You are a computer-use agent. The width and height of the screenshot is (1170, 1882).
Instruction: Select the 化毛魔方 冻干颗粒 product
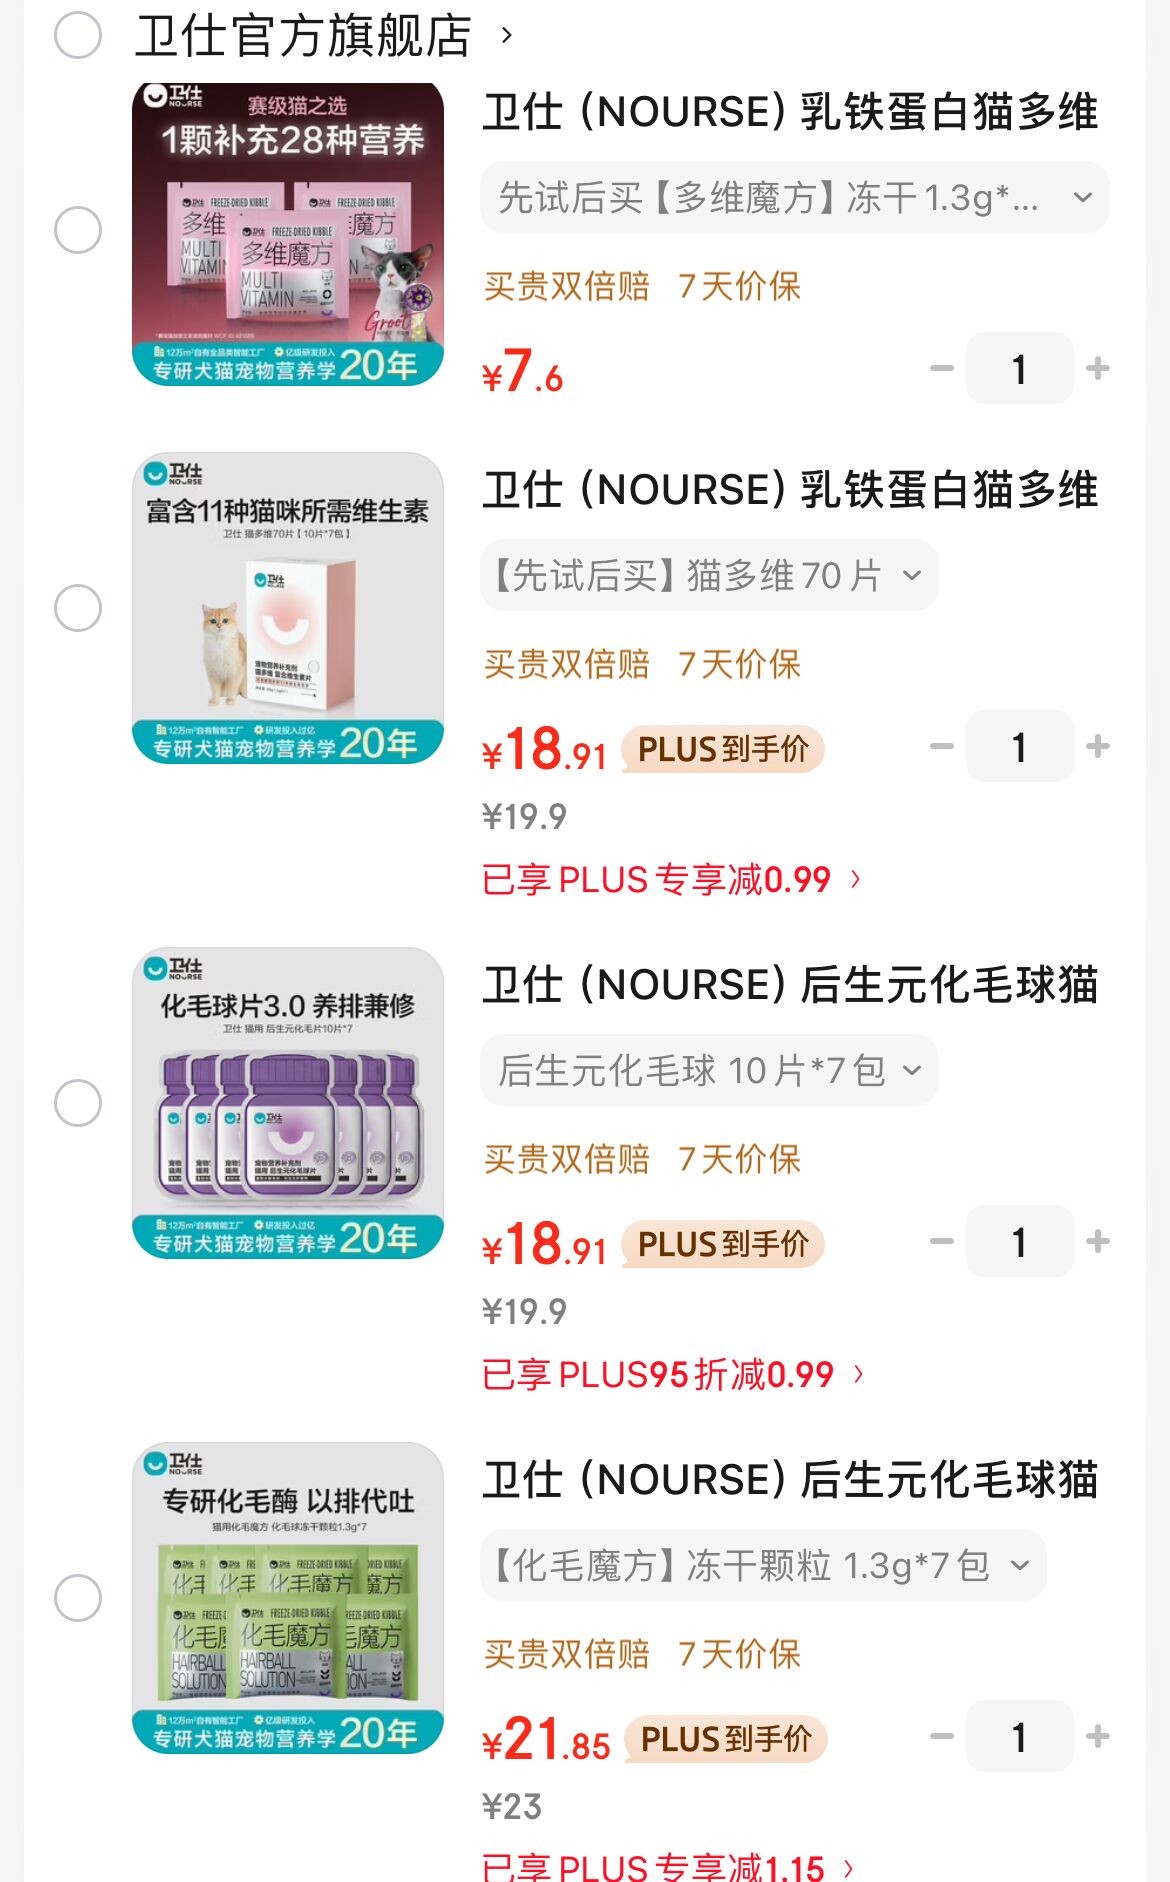(78, 1598)
